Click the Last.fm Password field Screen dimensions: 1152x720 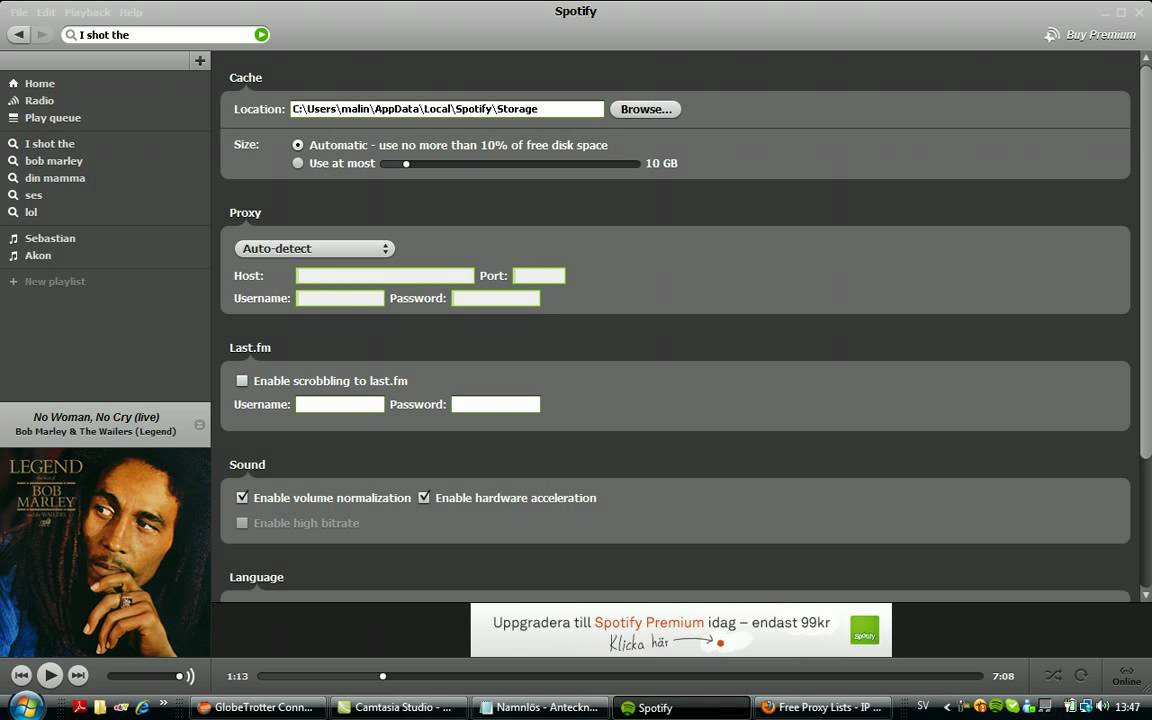[x=496, y=404]
